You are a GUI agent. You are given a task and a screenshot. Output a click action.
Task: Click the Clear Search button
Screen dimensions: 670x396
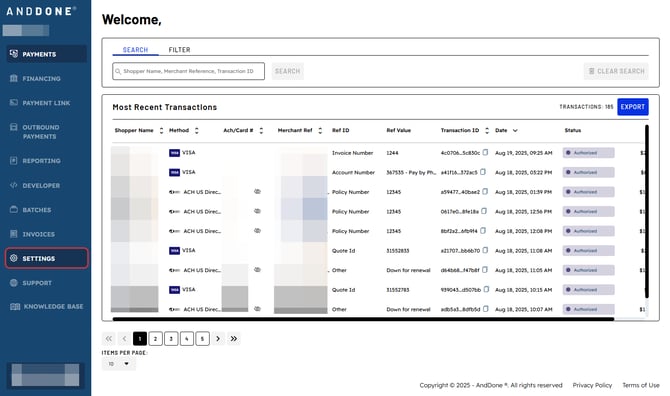[616, 71]
